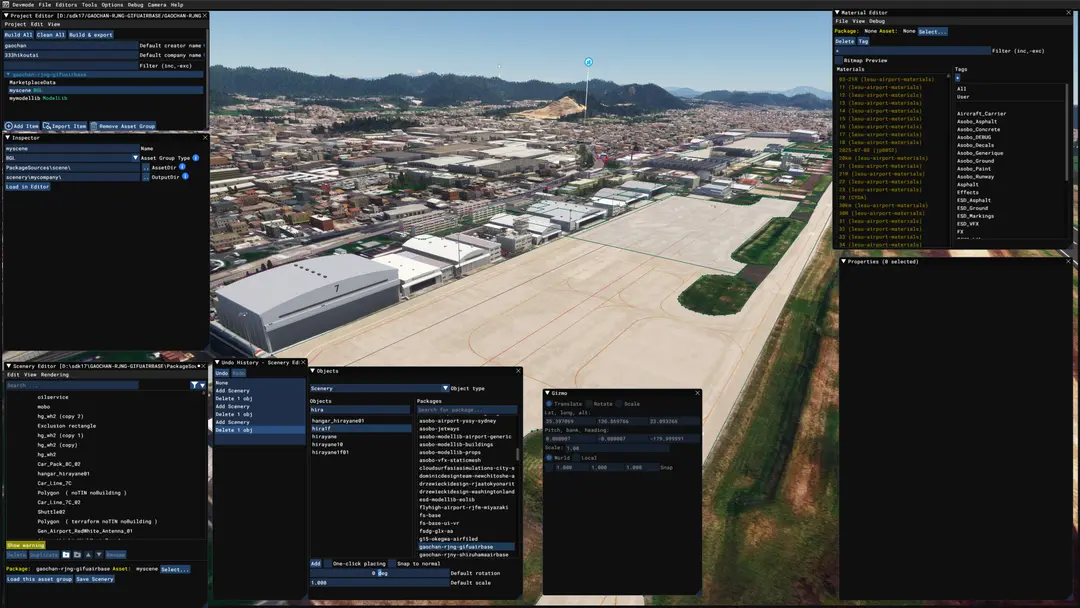The image size is (1080, 608).
Task: Click Show warning button
Action: [25, 545]
